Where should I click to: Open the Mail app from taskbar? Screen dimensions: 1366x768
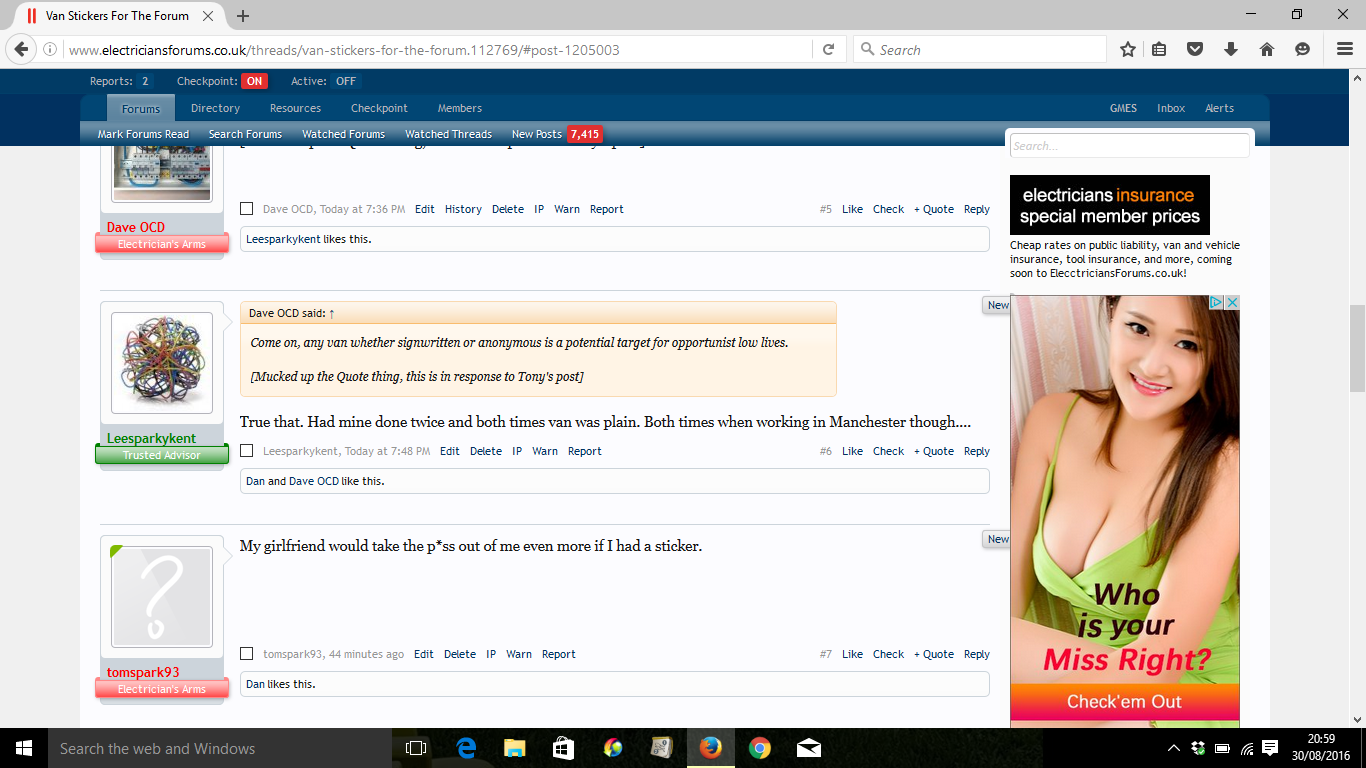[x=809, y=748]
